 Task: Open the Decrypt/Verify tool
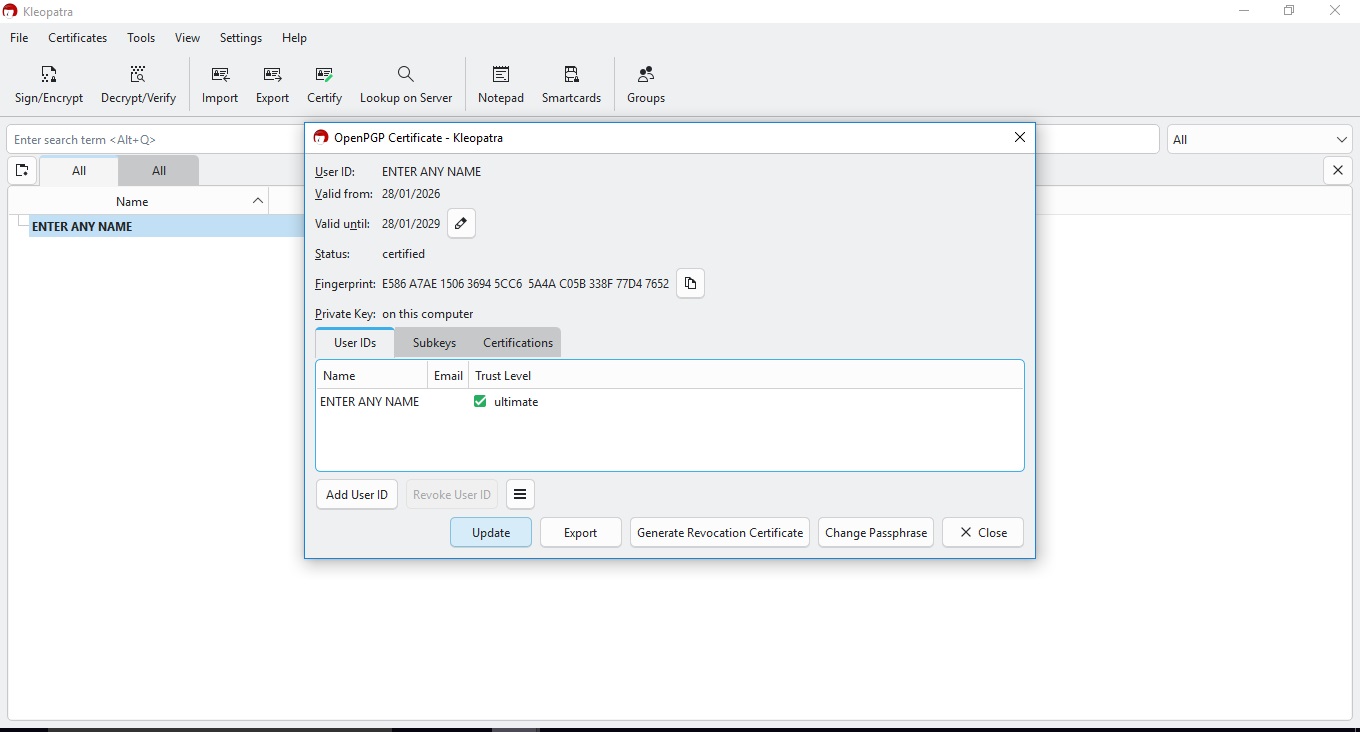click(x=138, y=85)
